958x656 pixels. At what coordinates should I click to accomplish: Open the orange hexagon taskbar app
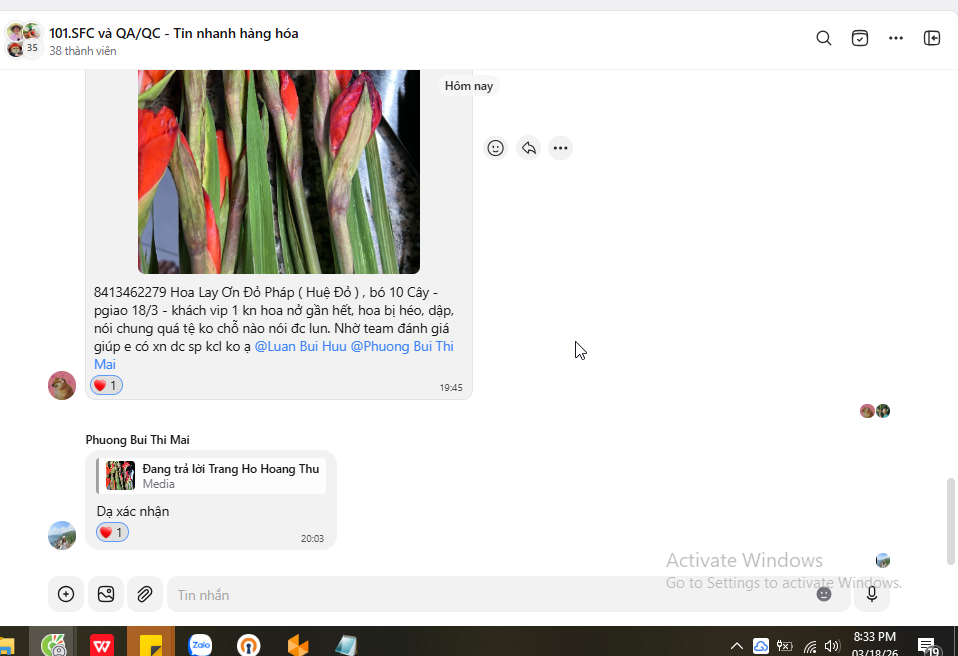[298, 645]
